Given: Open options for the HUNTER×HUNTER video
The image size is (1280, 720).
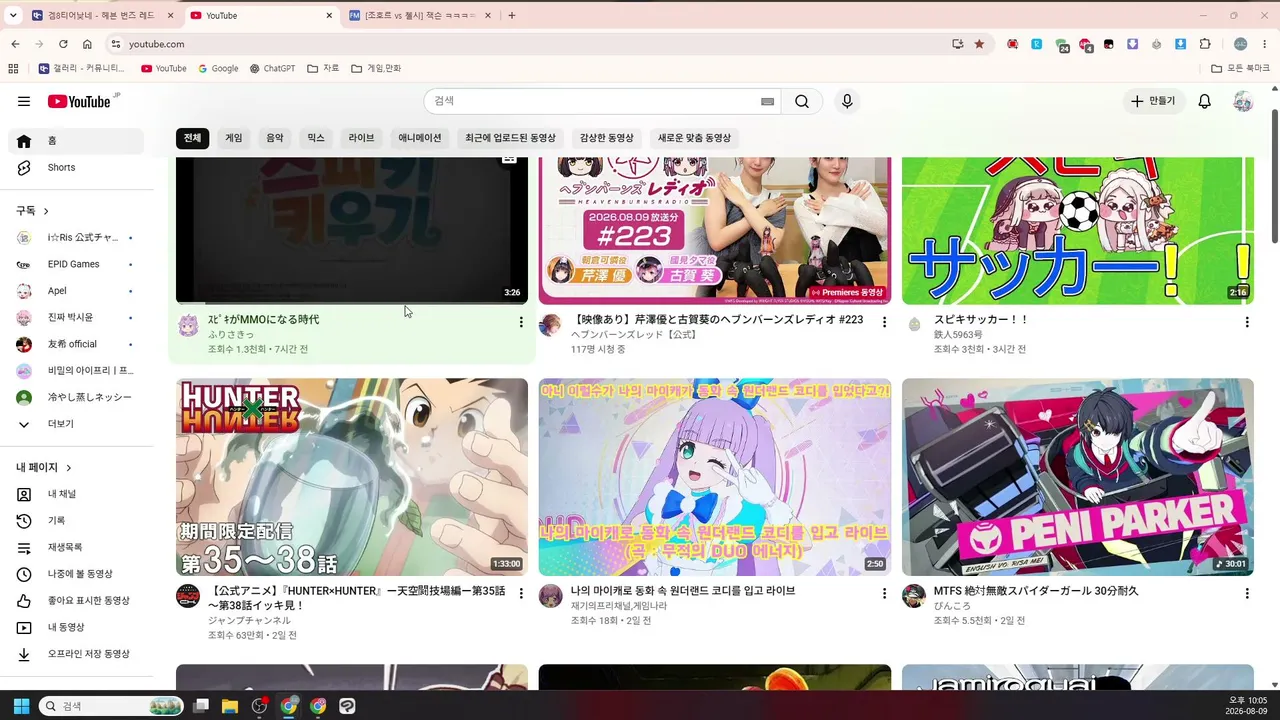Looking at the screenshot, I should pyautogui.click(x=521, y=593).
